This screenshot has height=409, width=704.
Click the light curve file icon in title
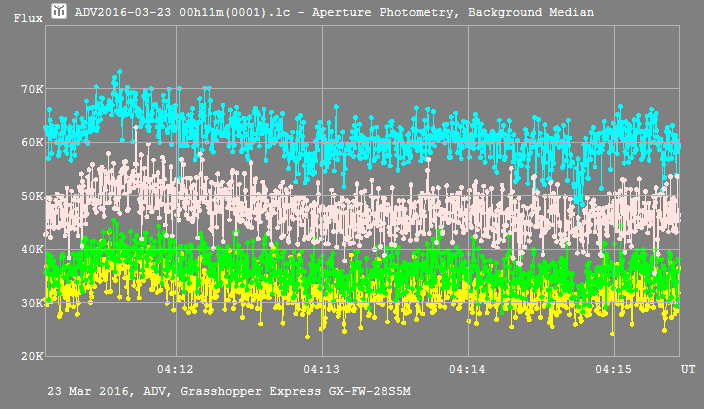(60, 12)
